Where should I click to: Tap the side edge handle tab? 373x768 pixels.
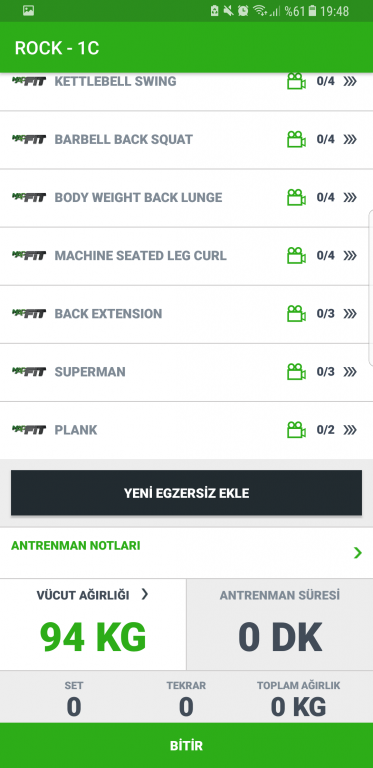pyautogui.click(x=371, y=288)
